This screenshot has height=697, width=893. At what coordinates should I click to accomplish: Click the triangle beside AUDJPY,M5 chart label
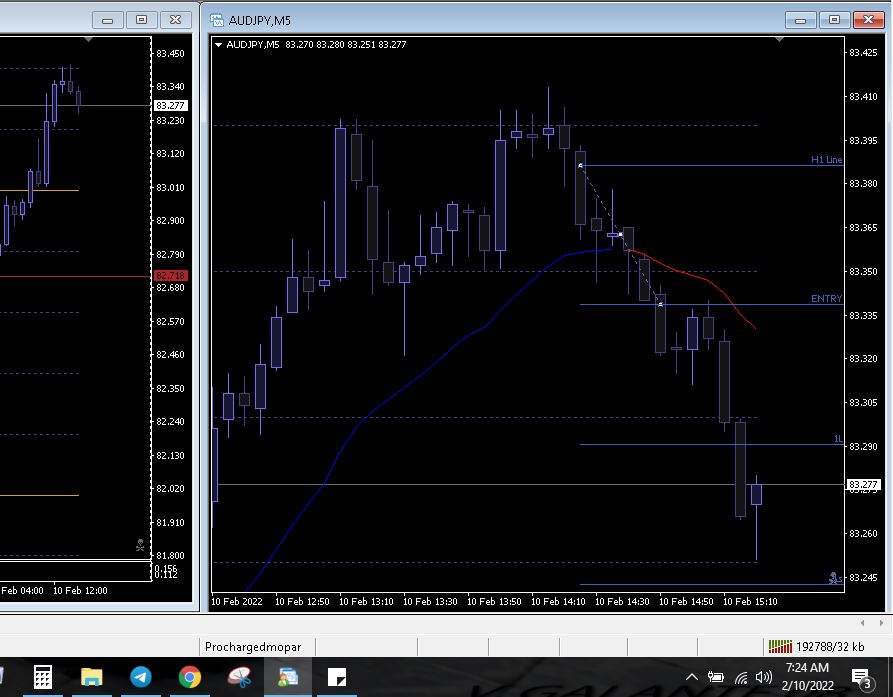219,44
